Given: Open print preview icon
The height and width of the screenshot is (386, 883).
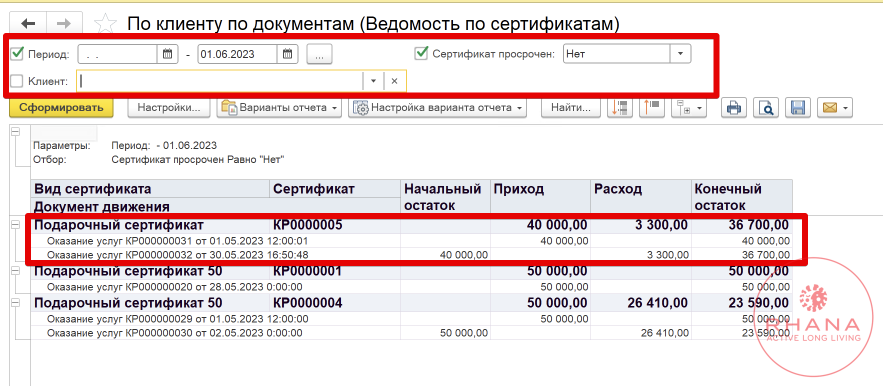Looking at the screenshot, I should (766, 108).
